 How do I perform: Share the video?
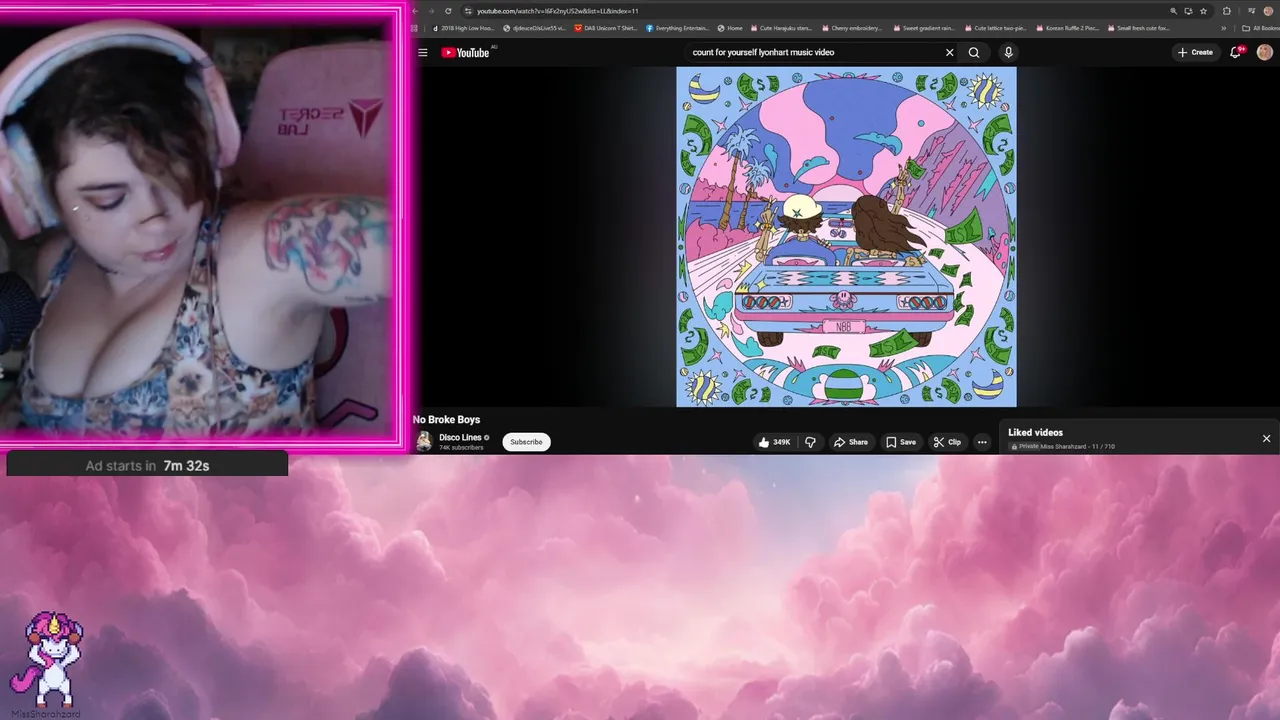tap(851, 442)
